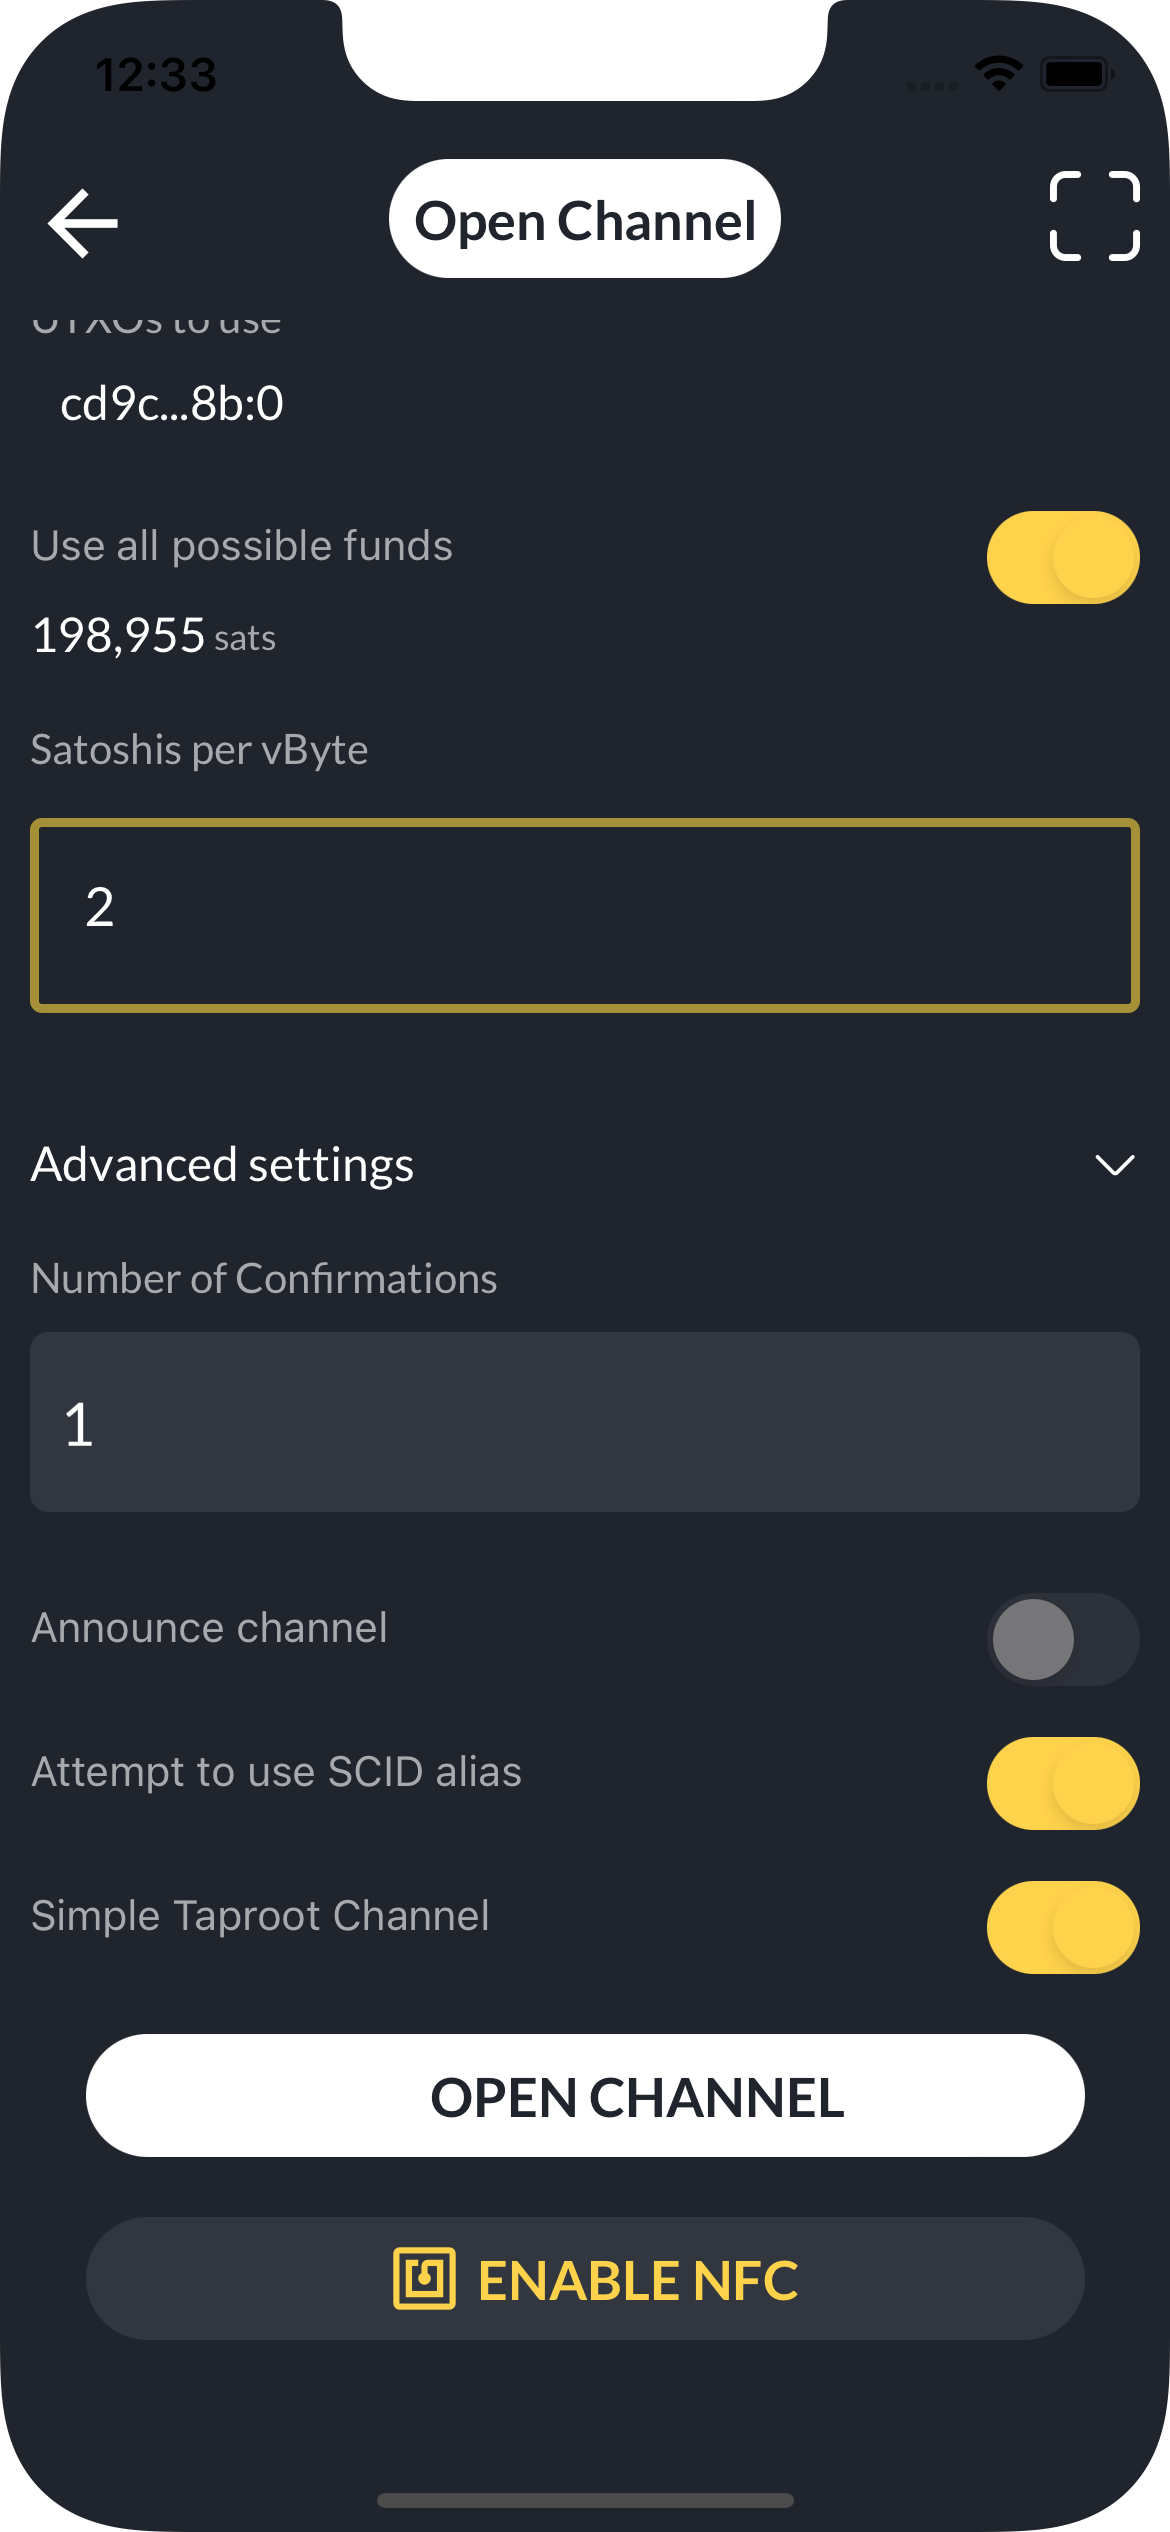This screenshot has width=1170, height=2532.
Task: Click the OPEN CHANNEL button
Action: pyautogui.click(x=585, y=2095)
